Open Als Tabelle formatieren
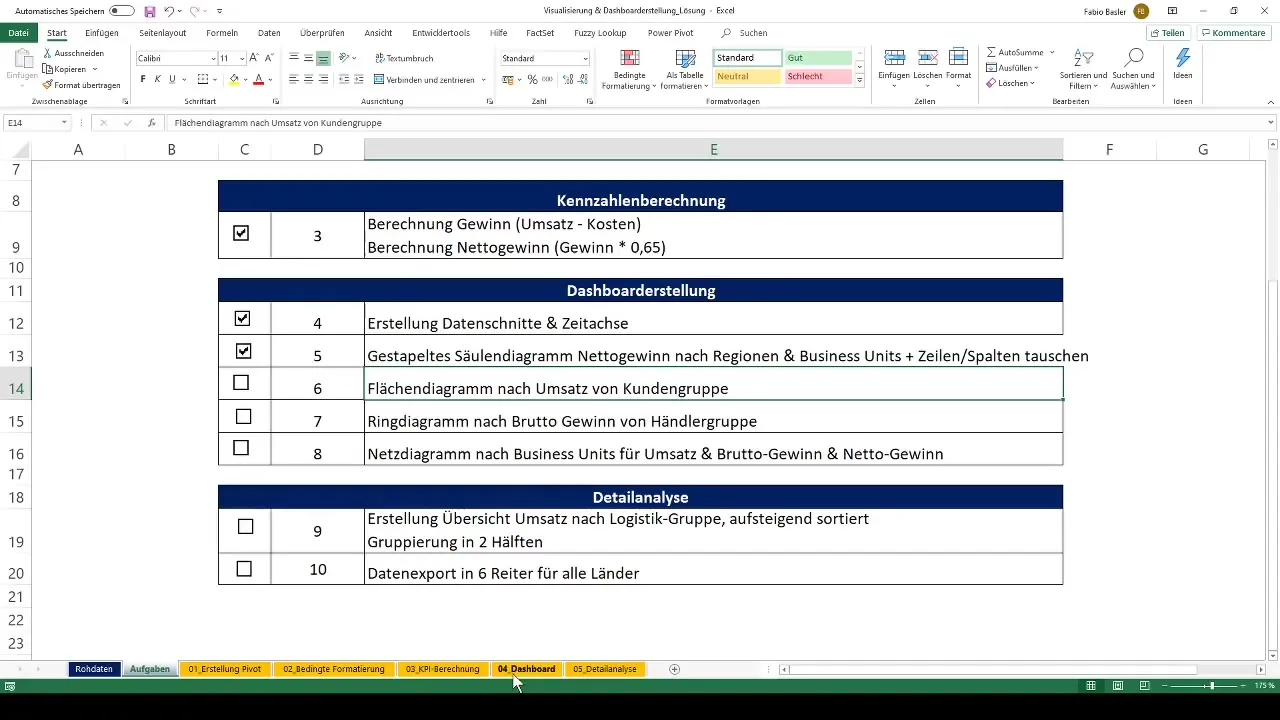Image resolution: width=1280 pixels, height=720 pixels. (x=684, y=70)
